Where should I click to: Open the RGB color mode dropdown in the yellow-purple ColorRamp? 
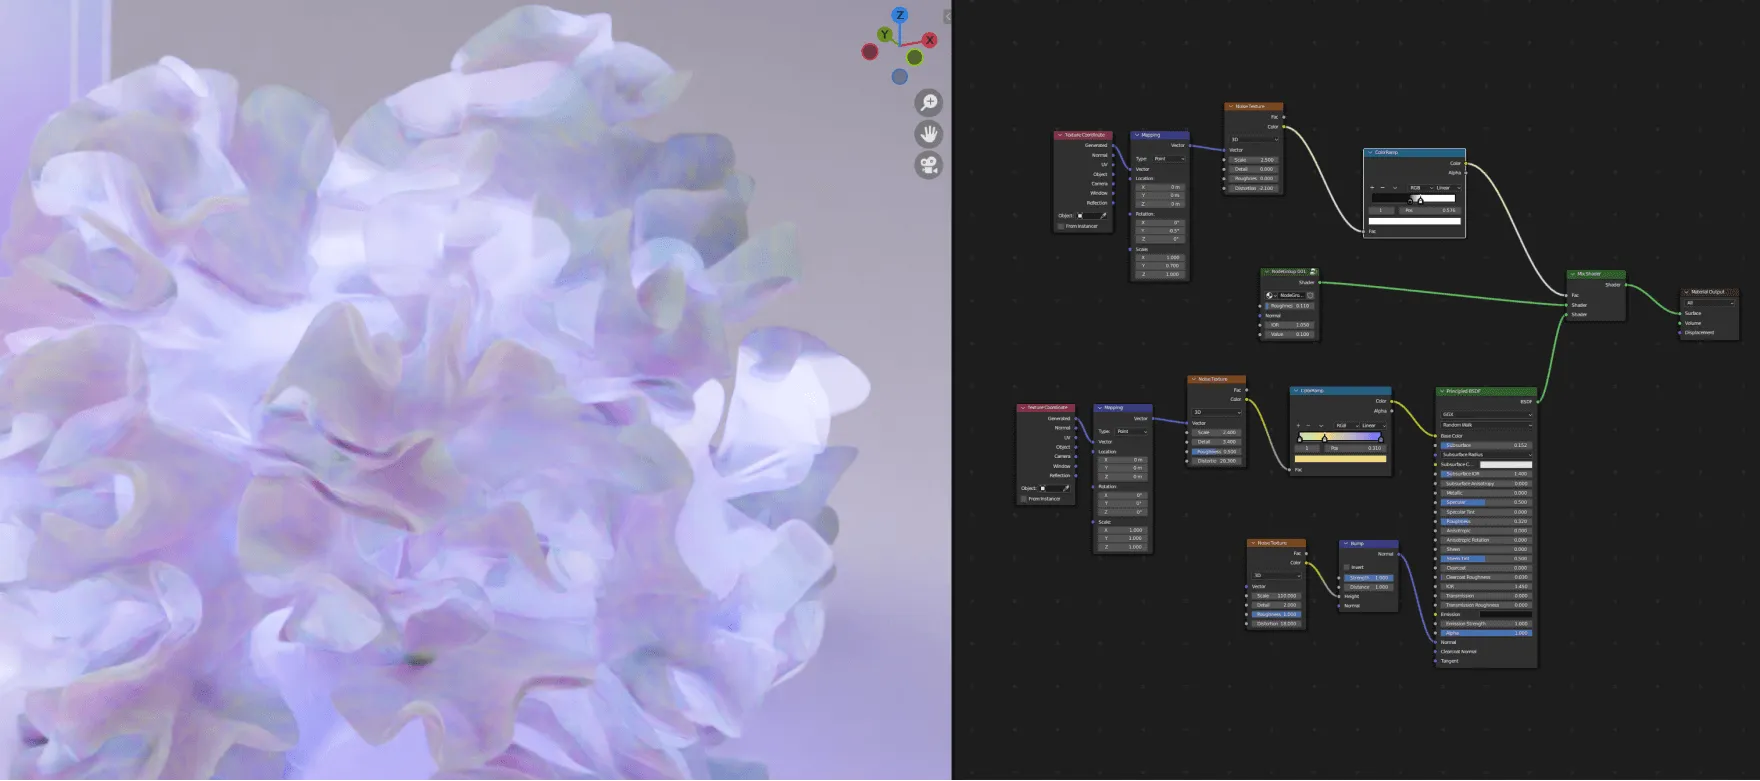pyautogui.click(x=1346, y=425)
